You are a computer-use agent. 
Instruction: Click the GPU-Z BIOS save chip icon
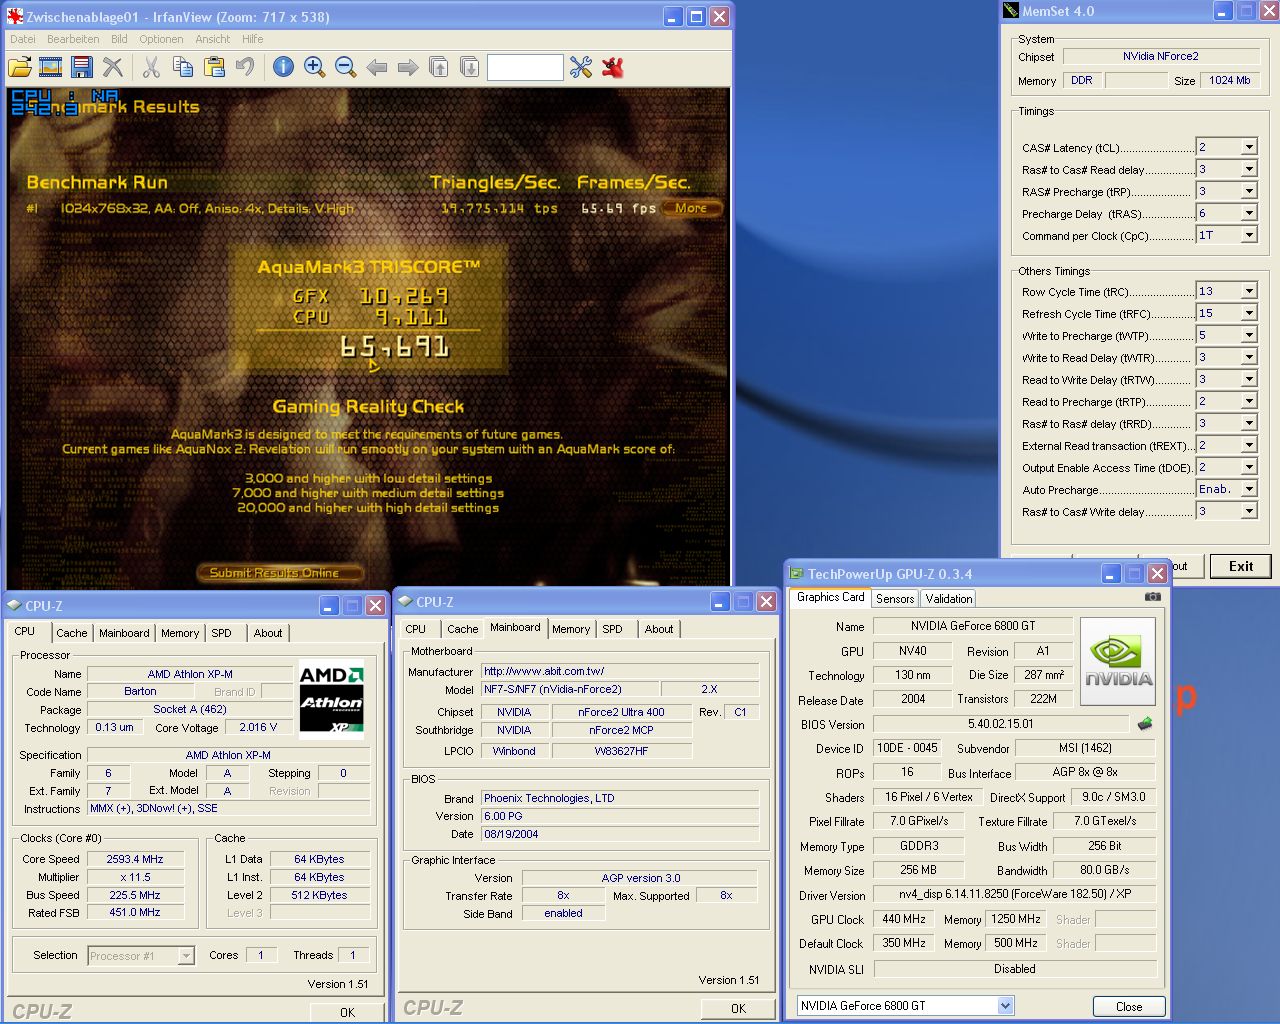click(1145, 723)
